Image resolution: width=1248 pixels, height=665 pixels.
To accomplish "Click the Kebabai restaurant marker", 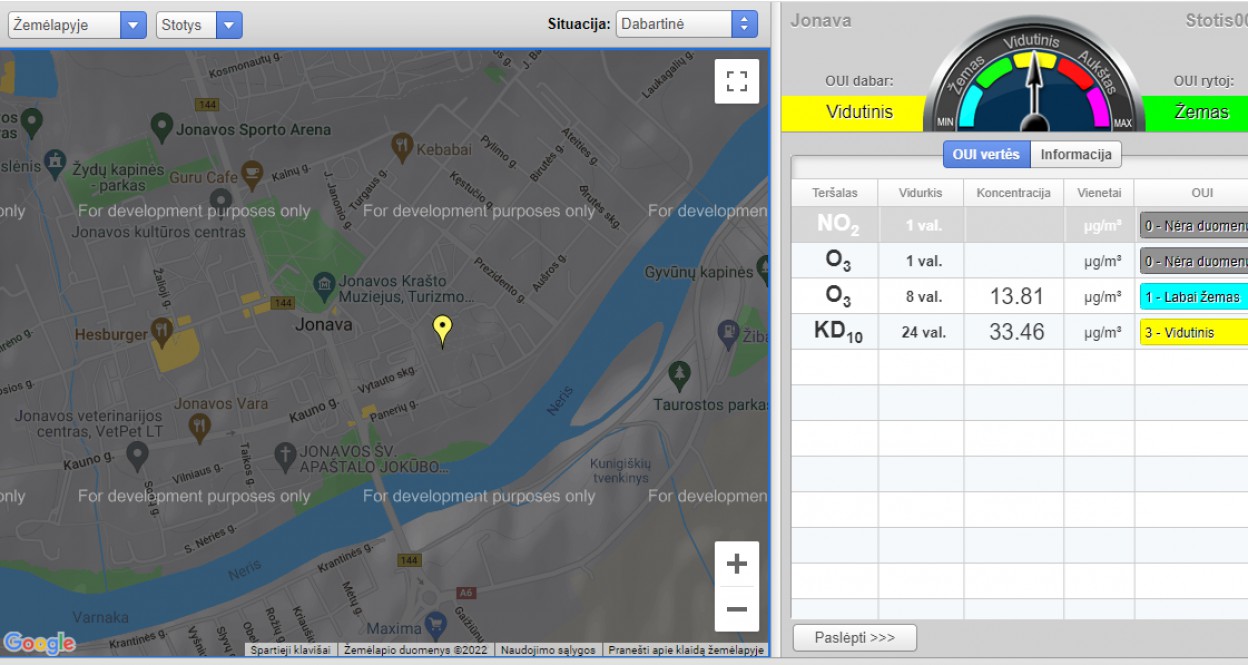I will pyautogui.click(x=402, y=147).
